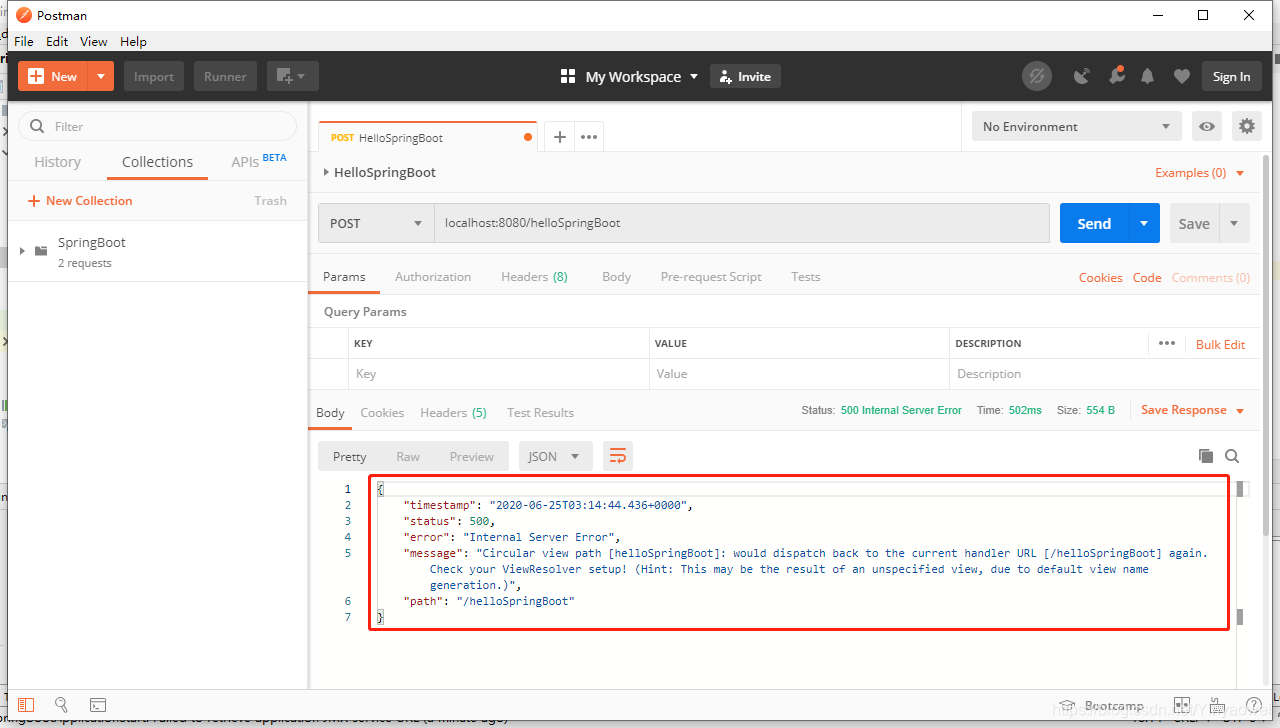The width and height of the screenshot is (1280, 728).
Task: Open tab options ellipsis menu
Action: pyautogui.click(x=589, y=137)
